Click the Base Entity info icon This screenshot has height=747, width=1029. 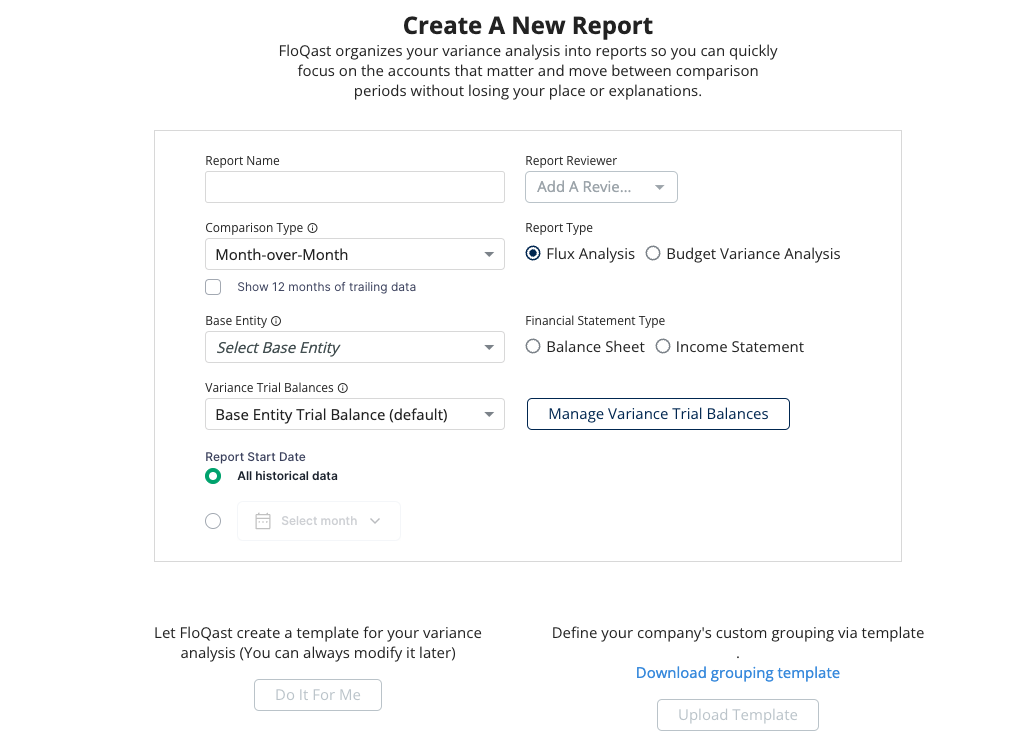point(276,321)
